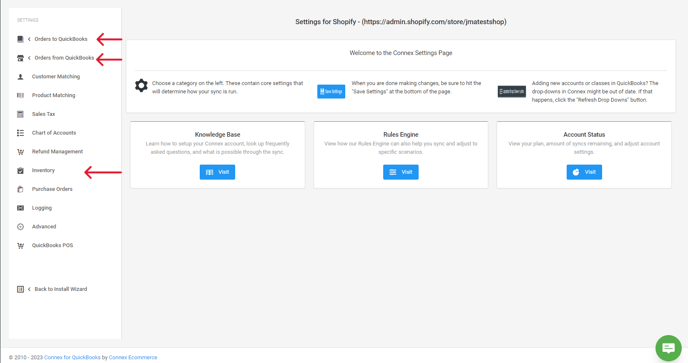Click the Purchase Orders icon
The image size is (688, 363).
[20, 189]
